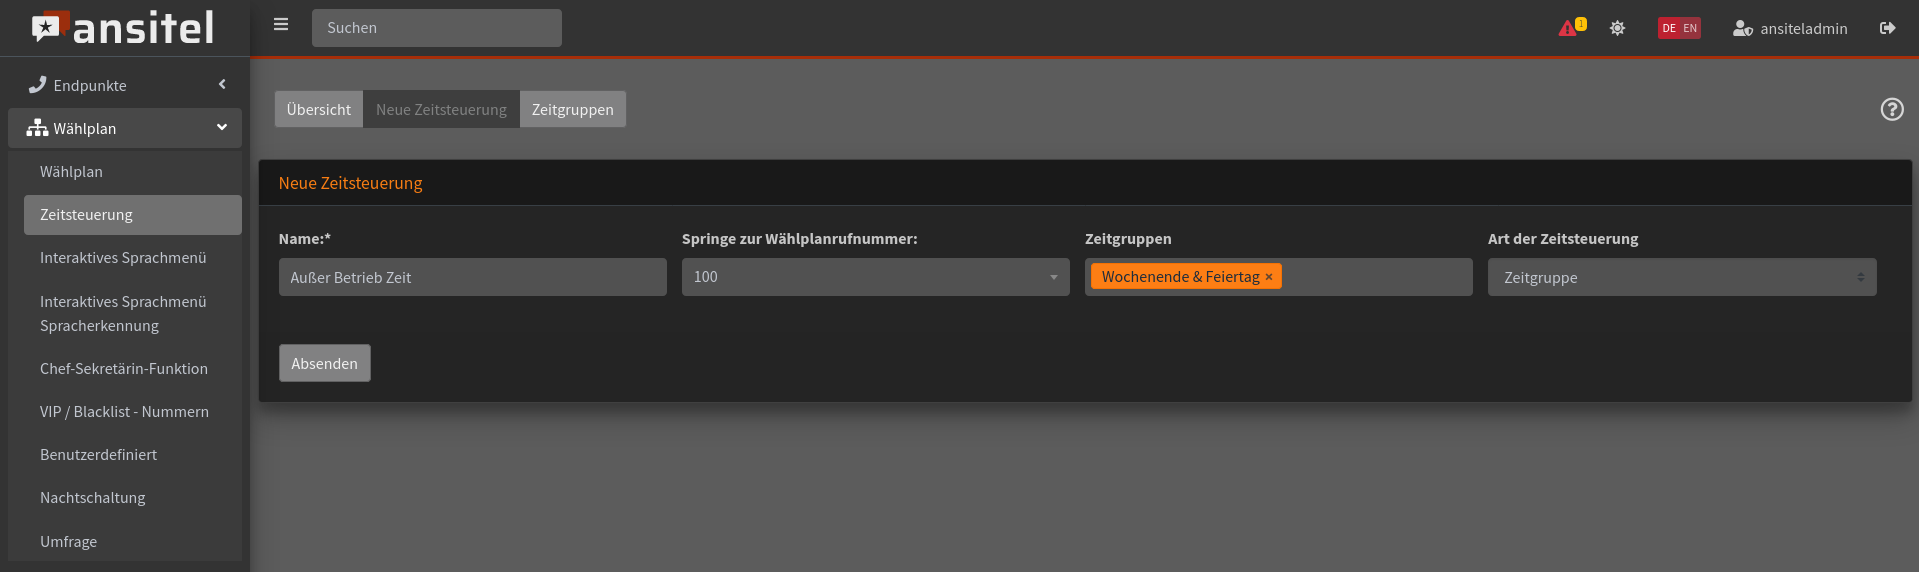Remove the Wochenende & Feiertag tag
Viewport: 1919px width, 572px height.
(x=1269, y=277)
